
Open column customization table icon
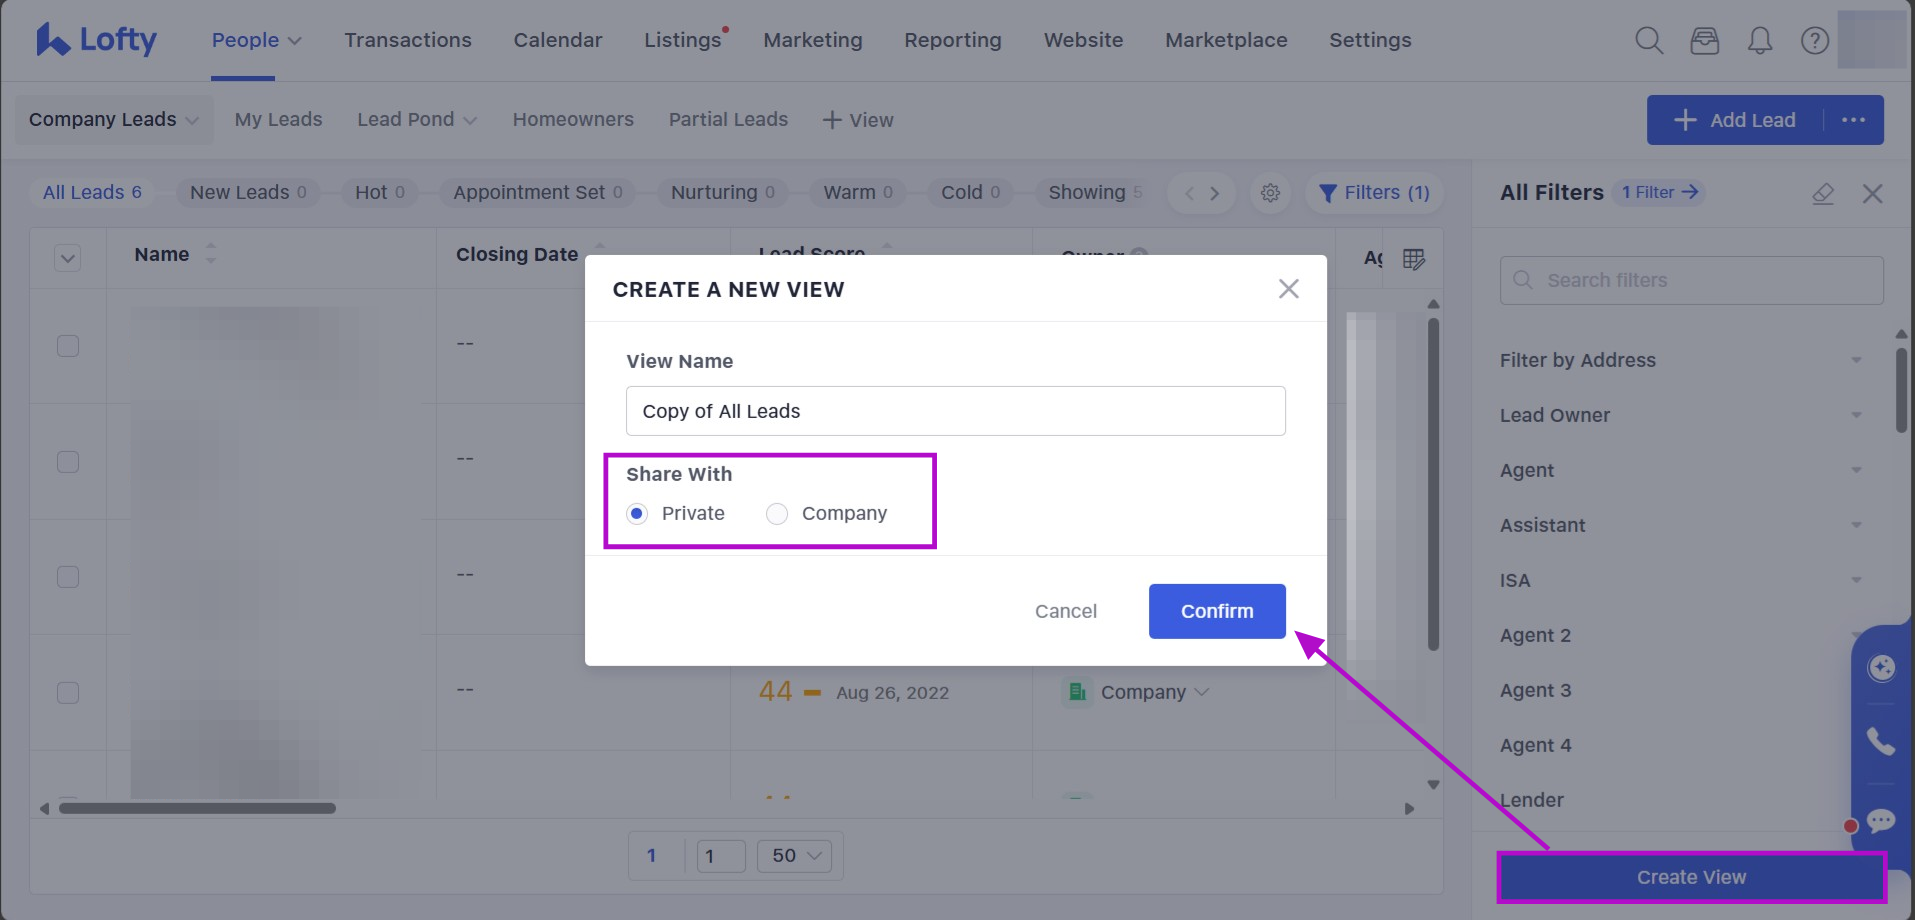(x=1413, y=259)
